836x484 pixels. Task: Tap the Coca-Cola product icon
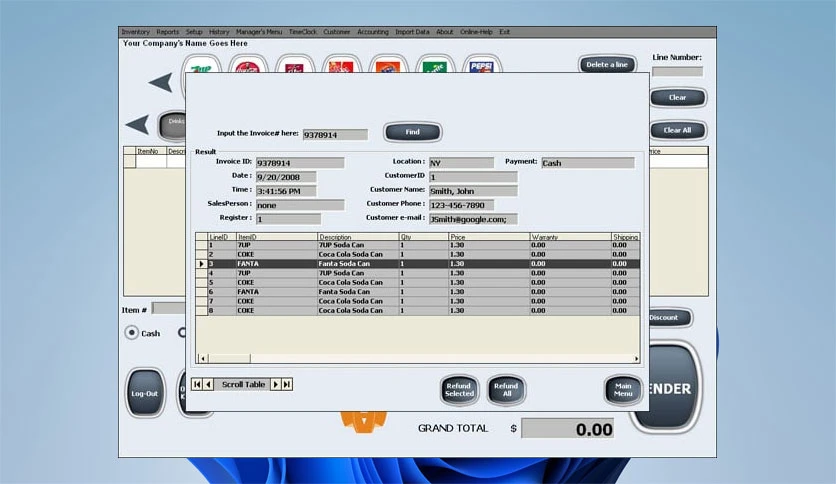coord(247,63)
